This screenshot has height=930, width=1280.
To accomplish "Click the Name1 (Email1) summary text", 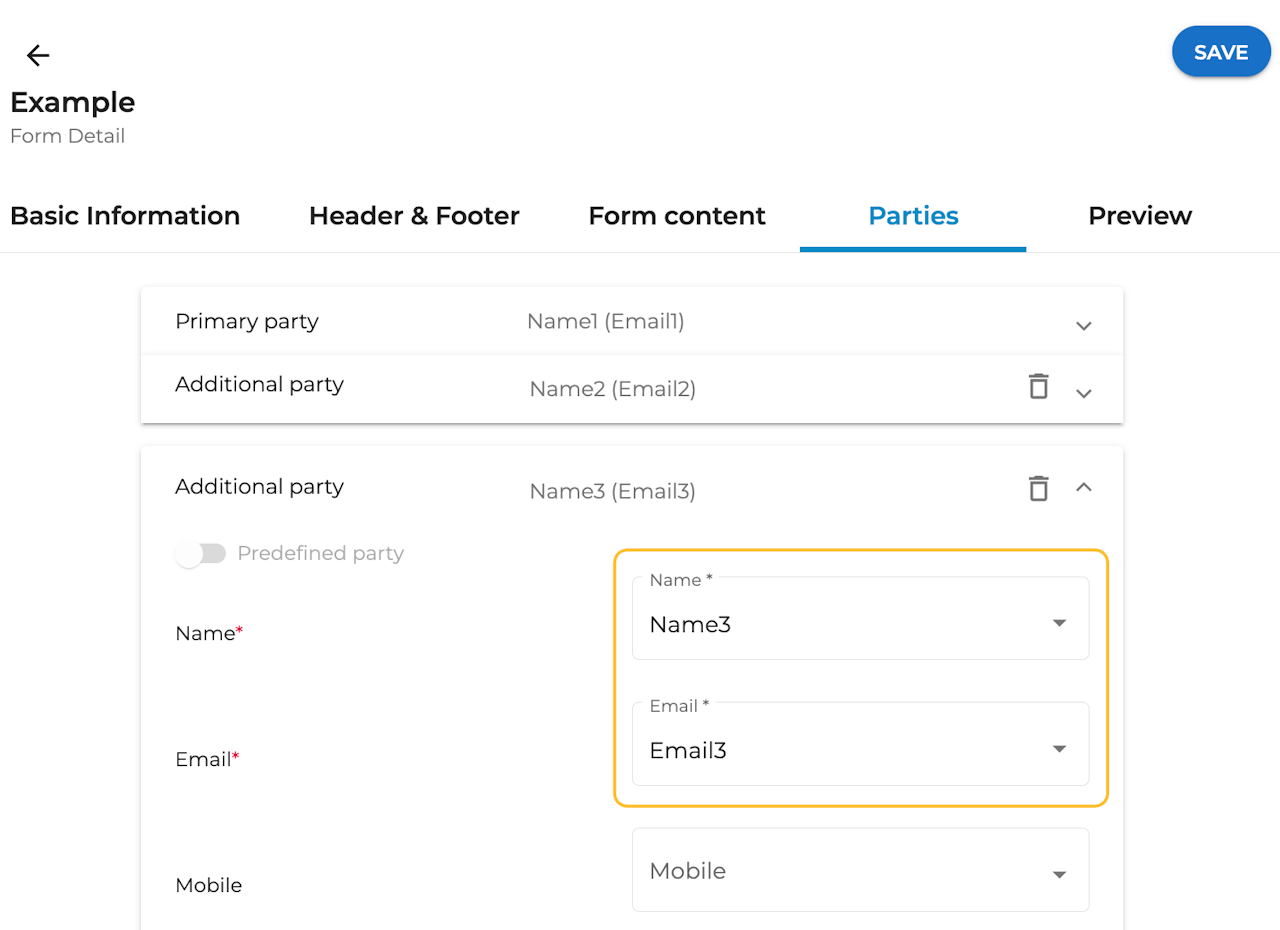I will point(605,322).
